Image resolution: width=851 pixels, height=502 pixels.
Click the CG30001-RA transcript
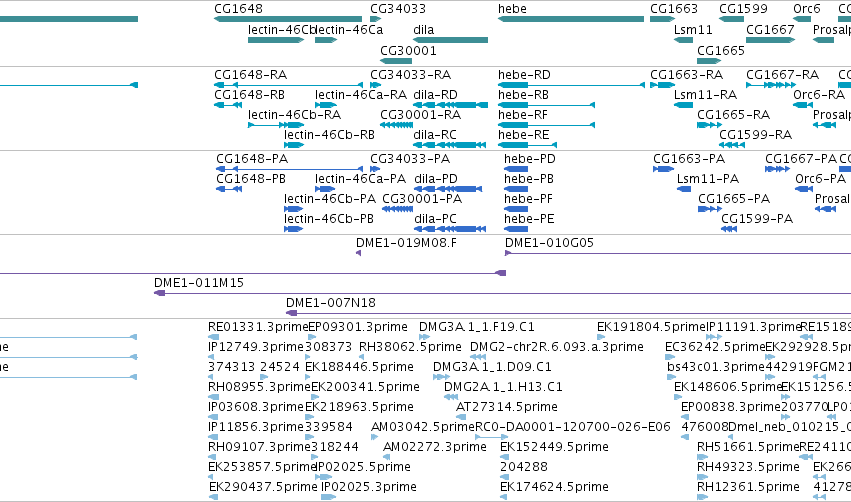[396, 125]
